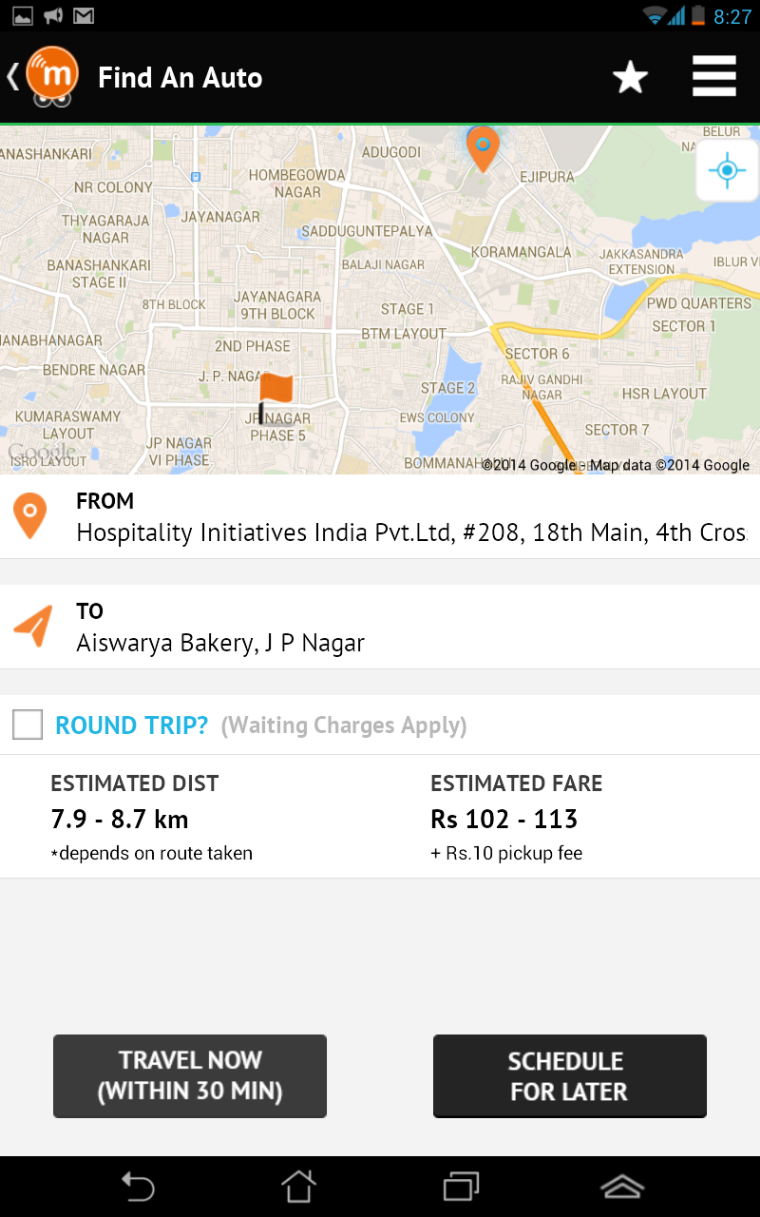Tap the ROUND TRIP? label

132,725
